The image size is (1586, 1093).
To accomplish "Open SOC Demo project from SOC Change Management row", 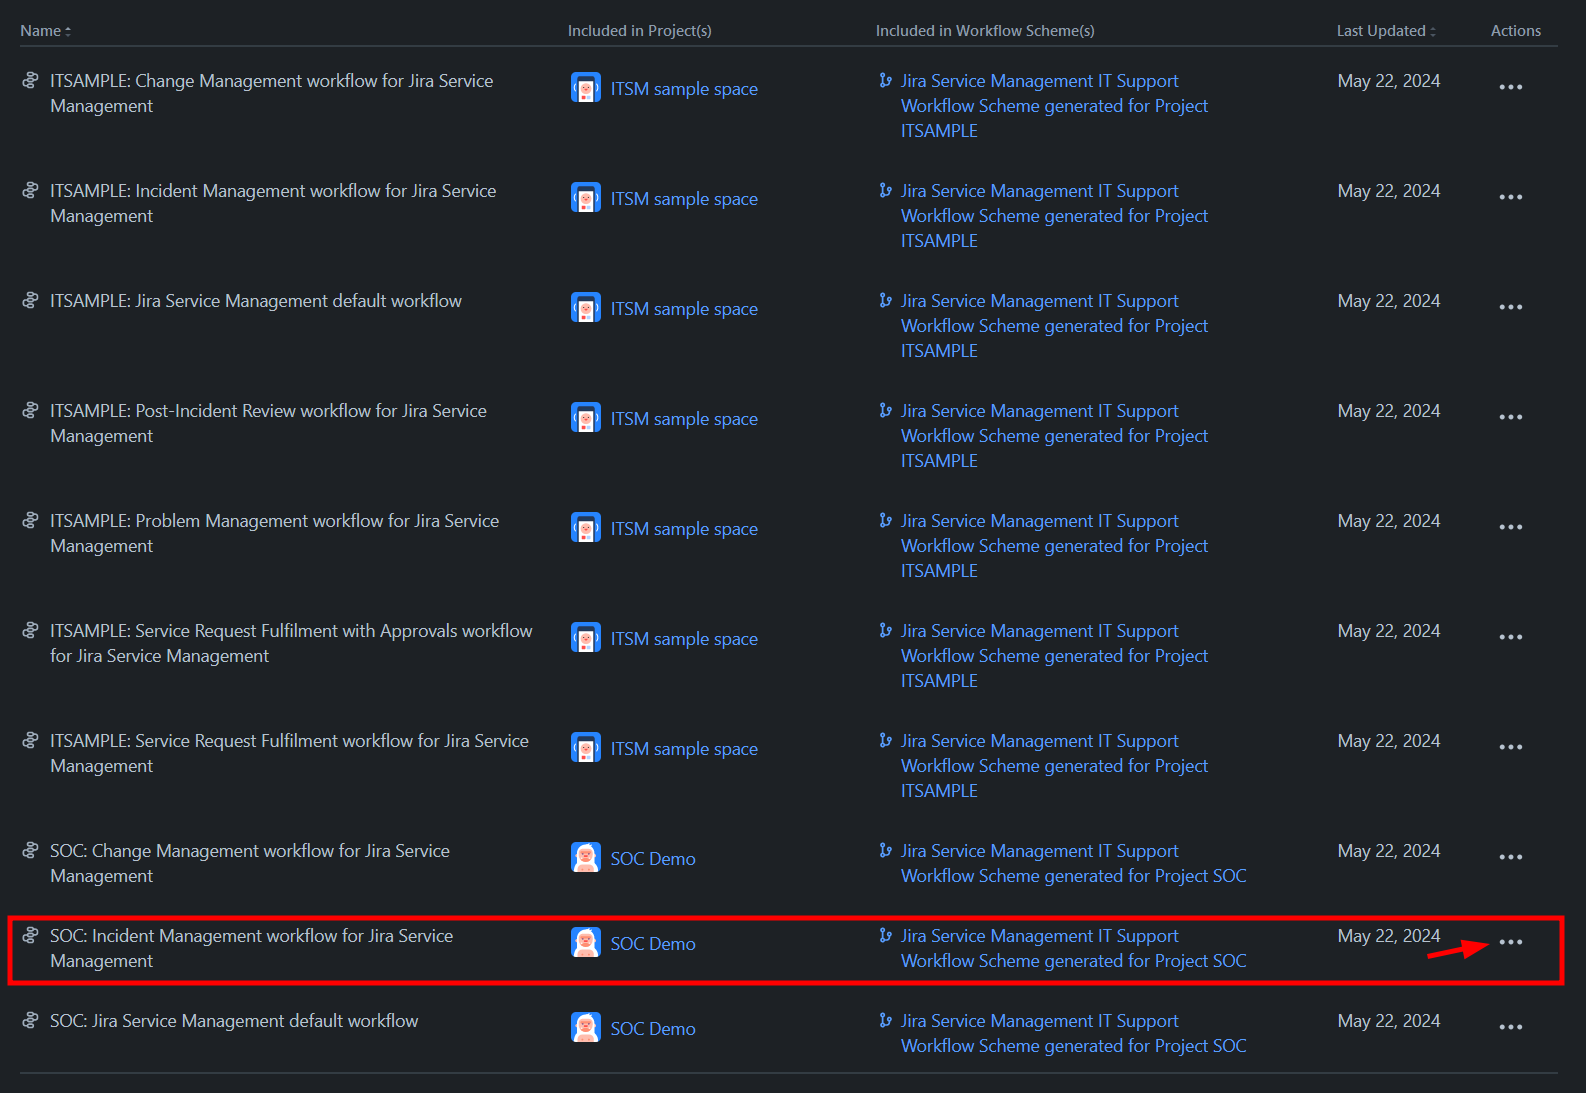I will pos(653,859).
